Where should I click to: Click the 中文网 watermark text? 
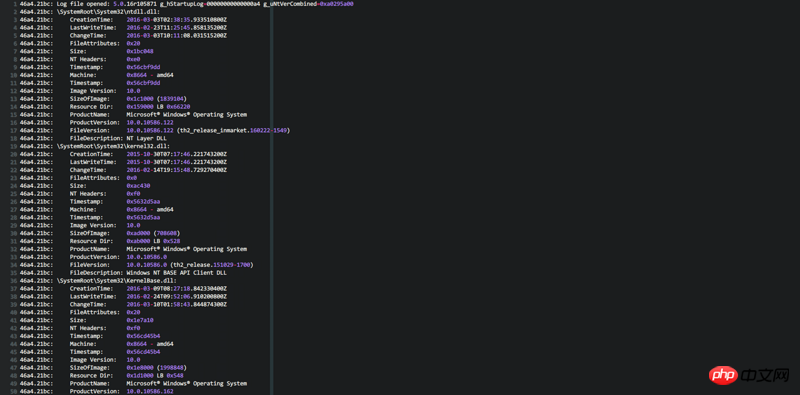(766, 376)
